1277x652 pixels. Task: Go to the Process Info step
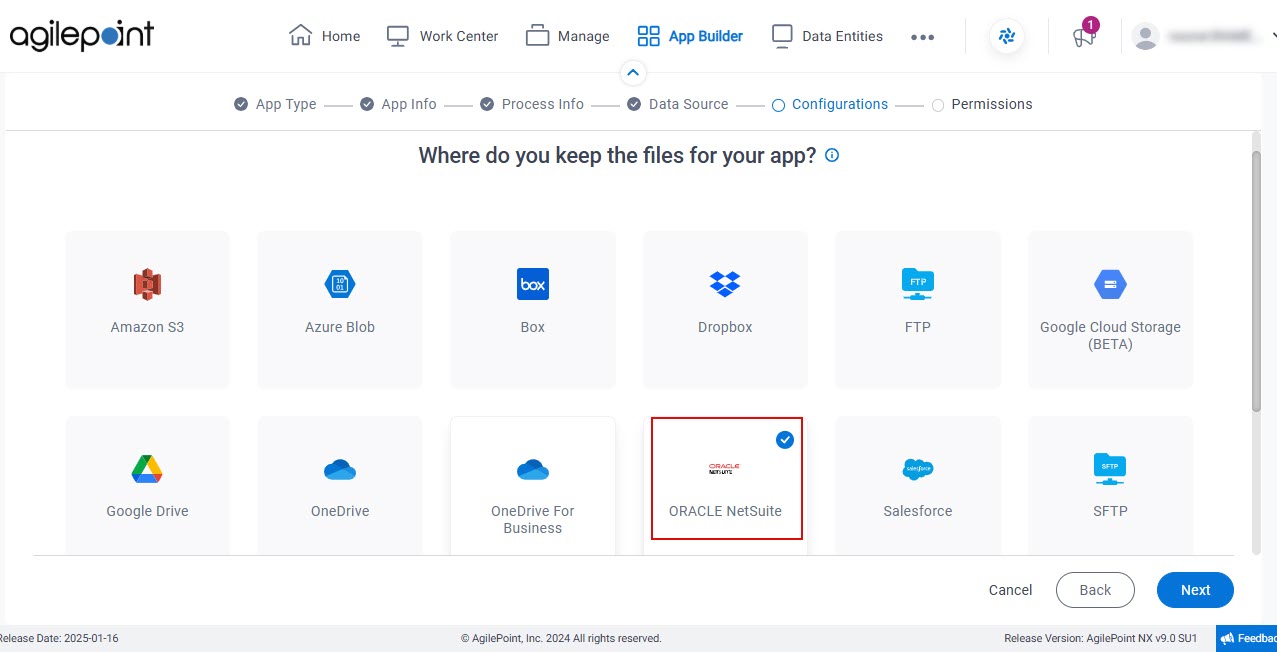(532, 104)
